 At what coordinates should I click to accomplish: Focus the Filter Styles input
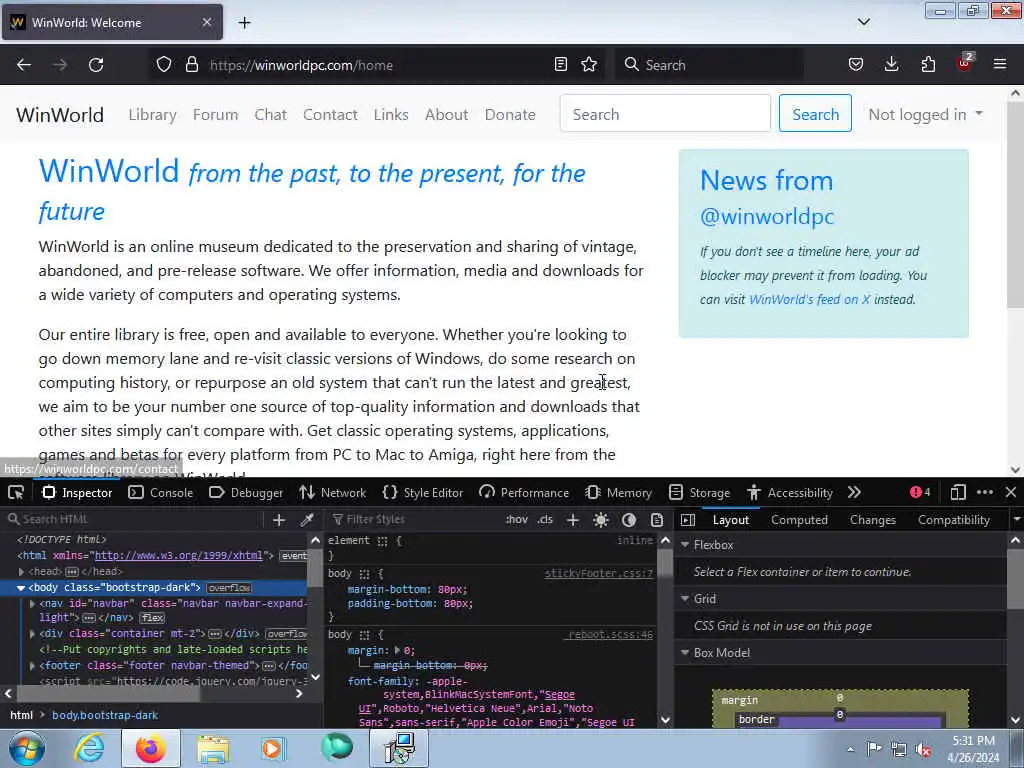[x=415, y=520]
